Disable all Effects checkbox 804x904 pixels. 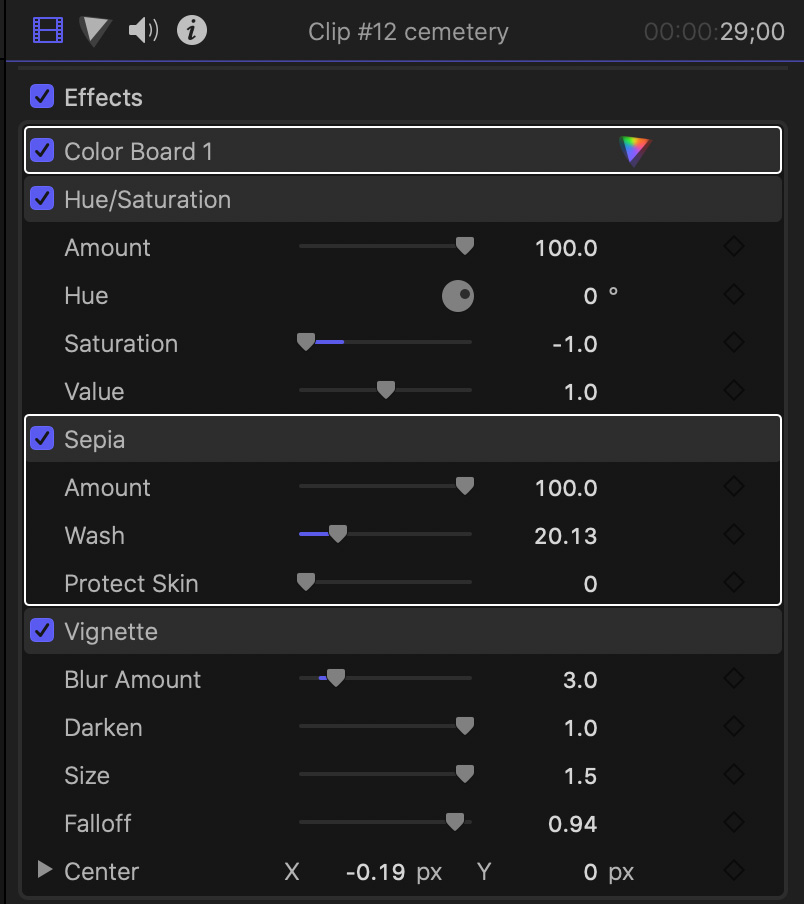[x=42, y=97]
